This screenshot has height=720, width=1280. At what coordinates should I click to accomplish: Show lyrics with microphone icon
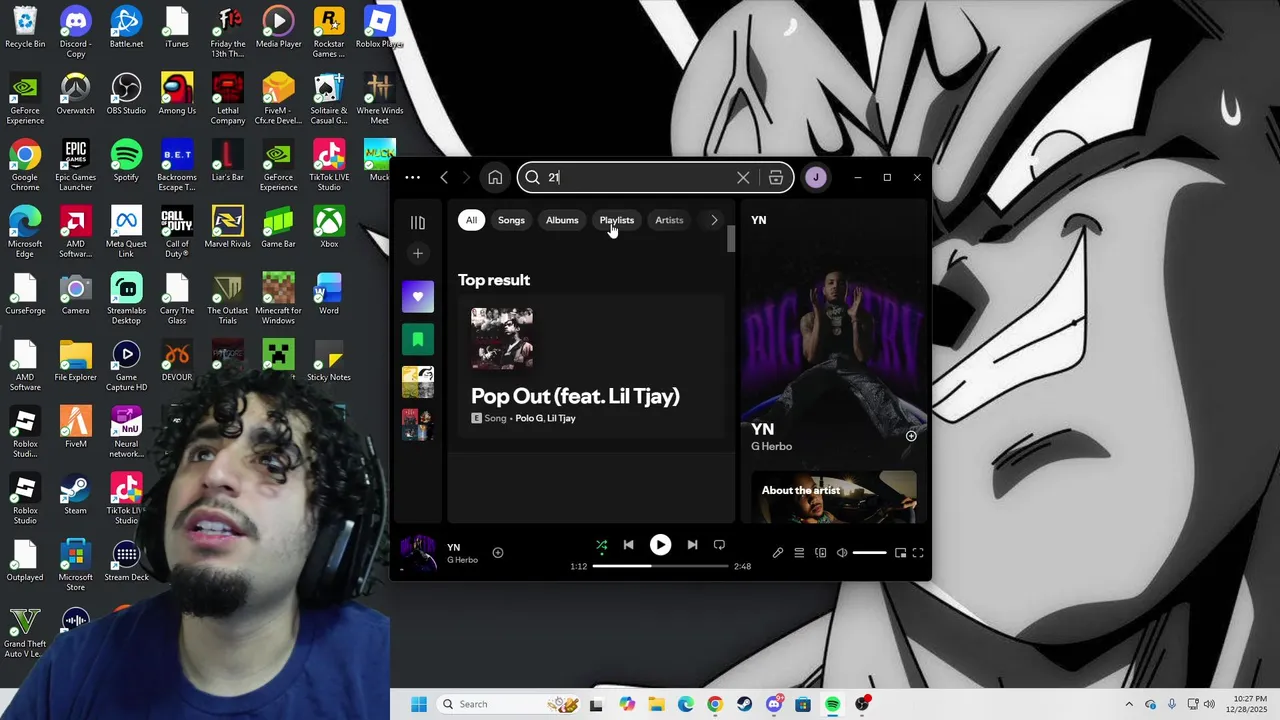click(777, 553)
